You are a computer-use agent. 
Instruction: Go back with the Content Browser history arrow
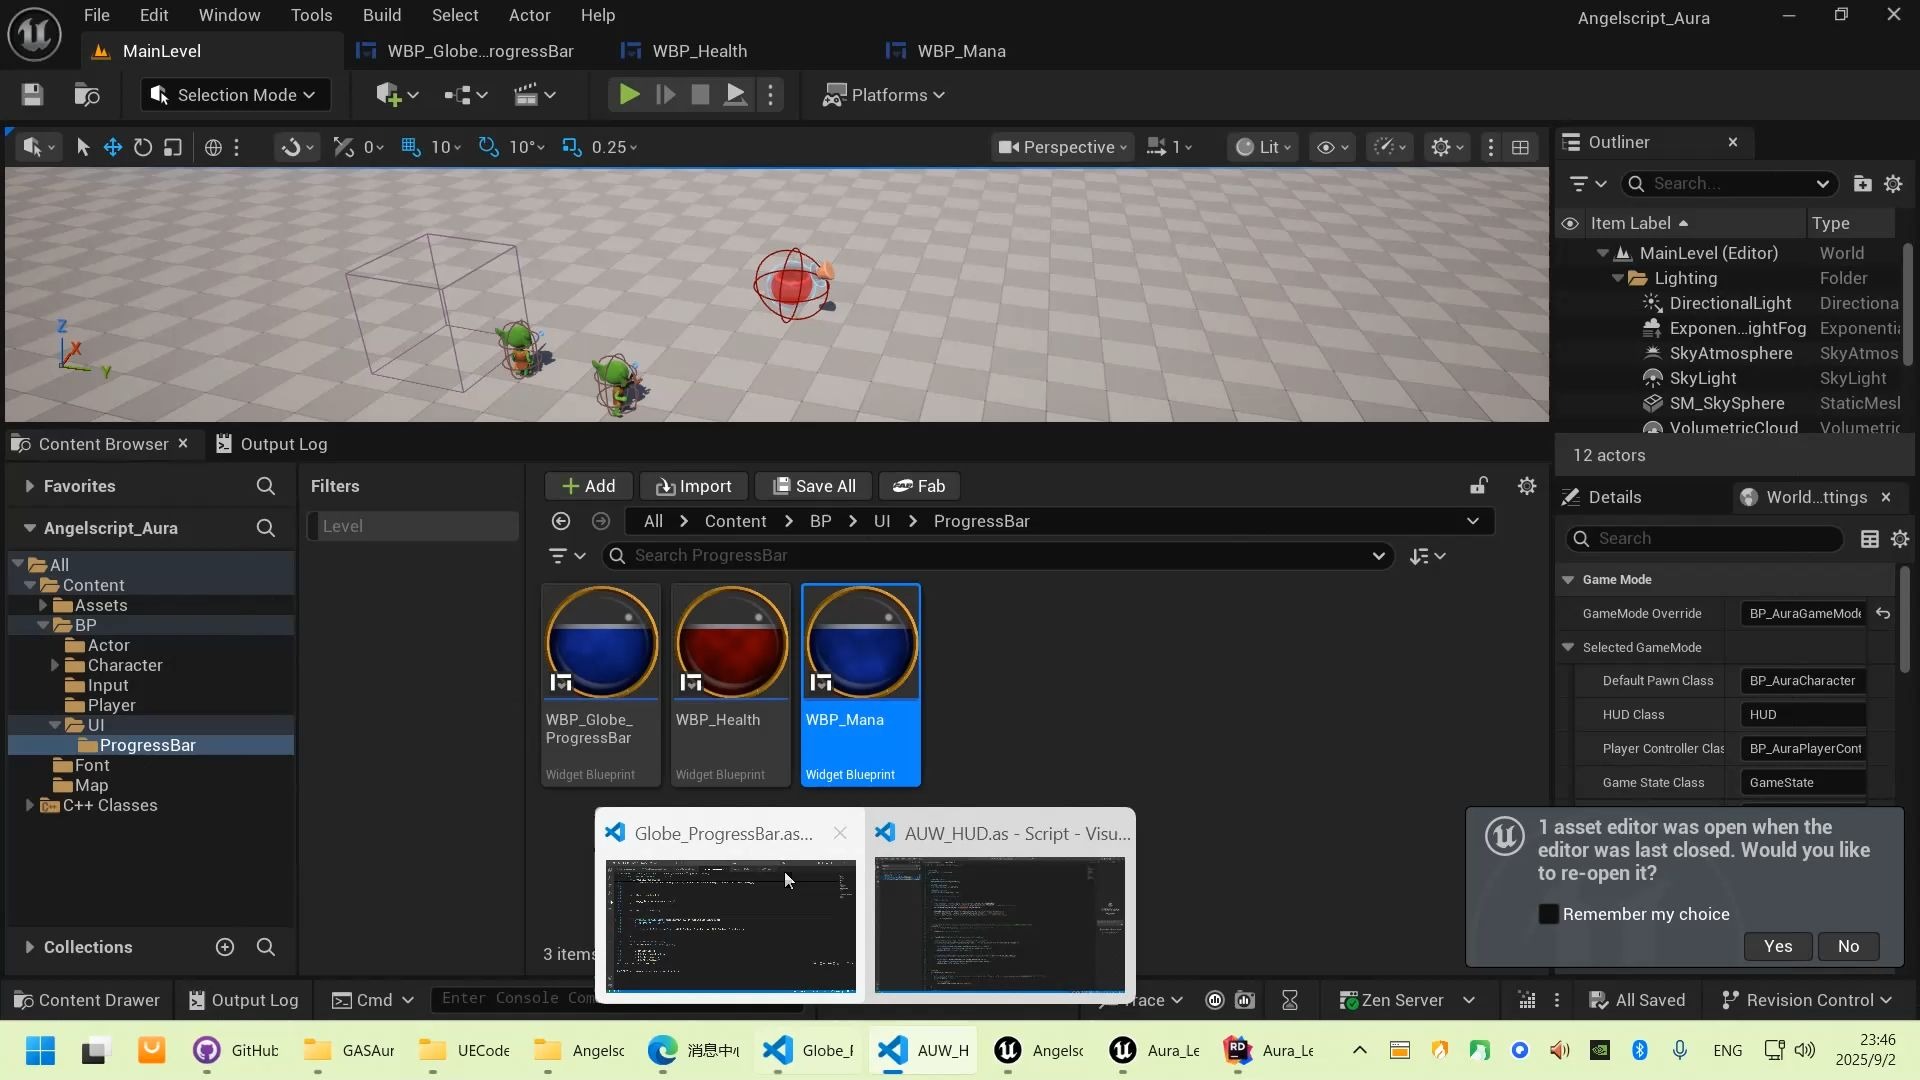click(x=561, y=521)
